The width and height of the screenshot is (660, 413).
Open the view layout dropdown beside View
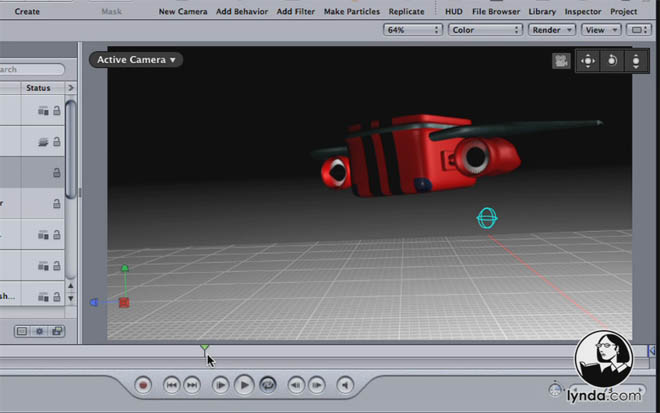(x=639, y=30)
